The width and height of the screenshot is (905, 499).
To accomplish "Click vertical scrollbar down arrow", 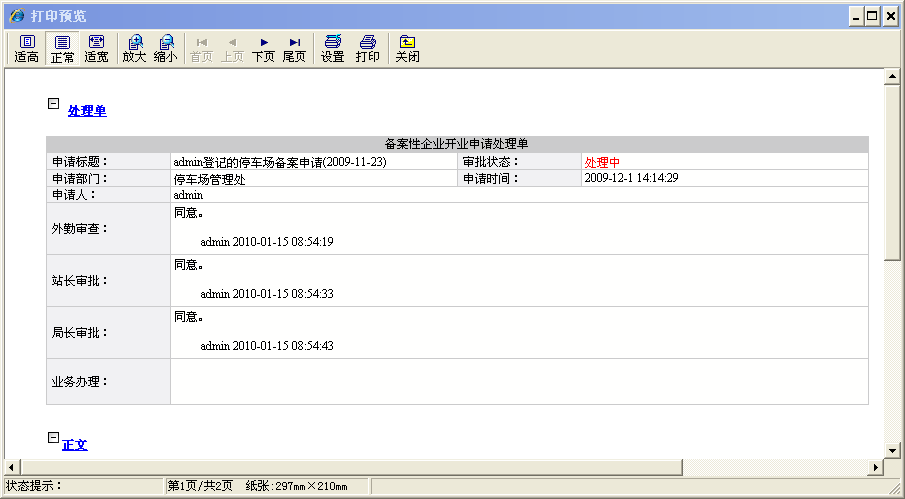I will (894, 450).
